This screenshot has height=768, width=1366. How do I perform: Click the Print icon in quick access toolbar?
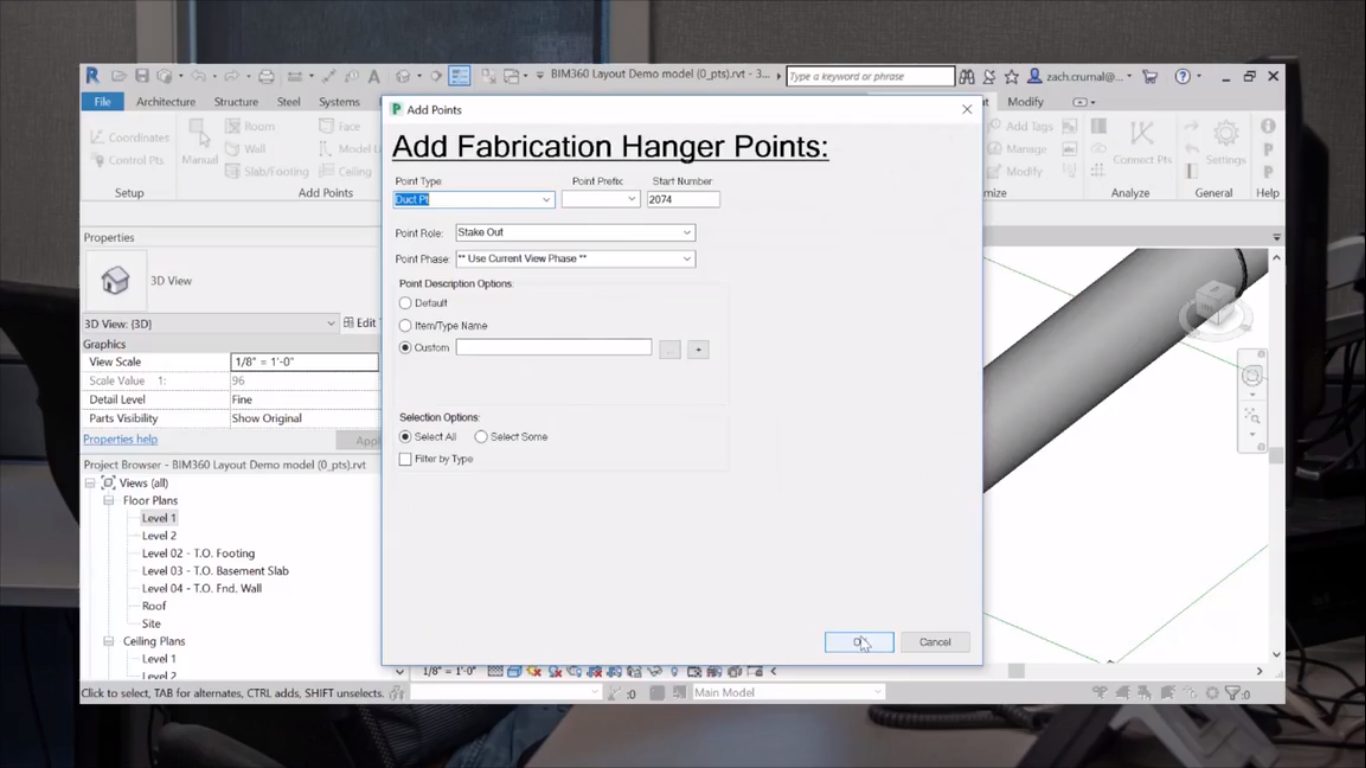[x=266, y=76]
